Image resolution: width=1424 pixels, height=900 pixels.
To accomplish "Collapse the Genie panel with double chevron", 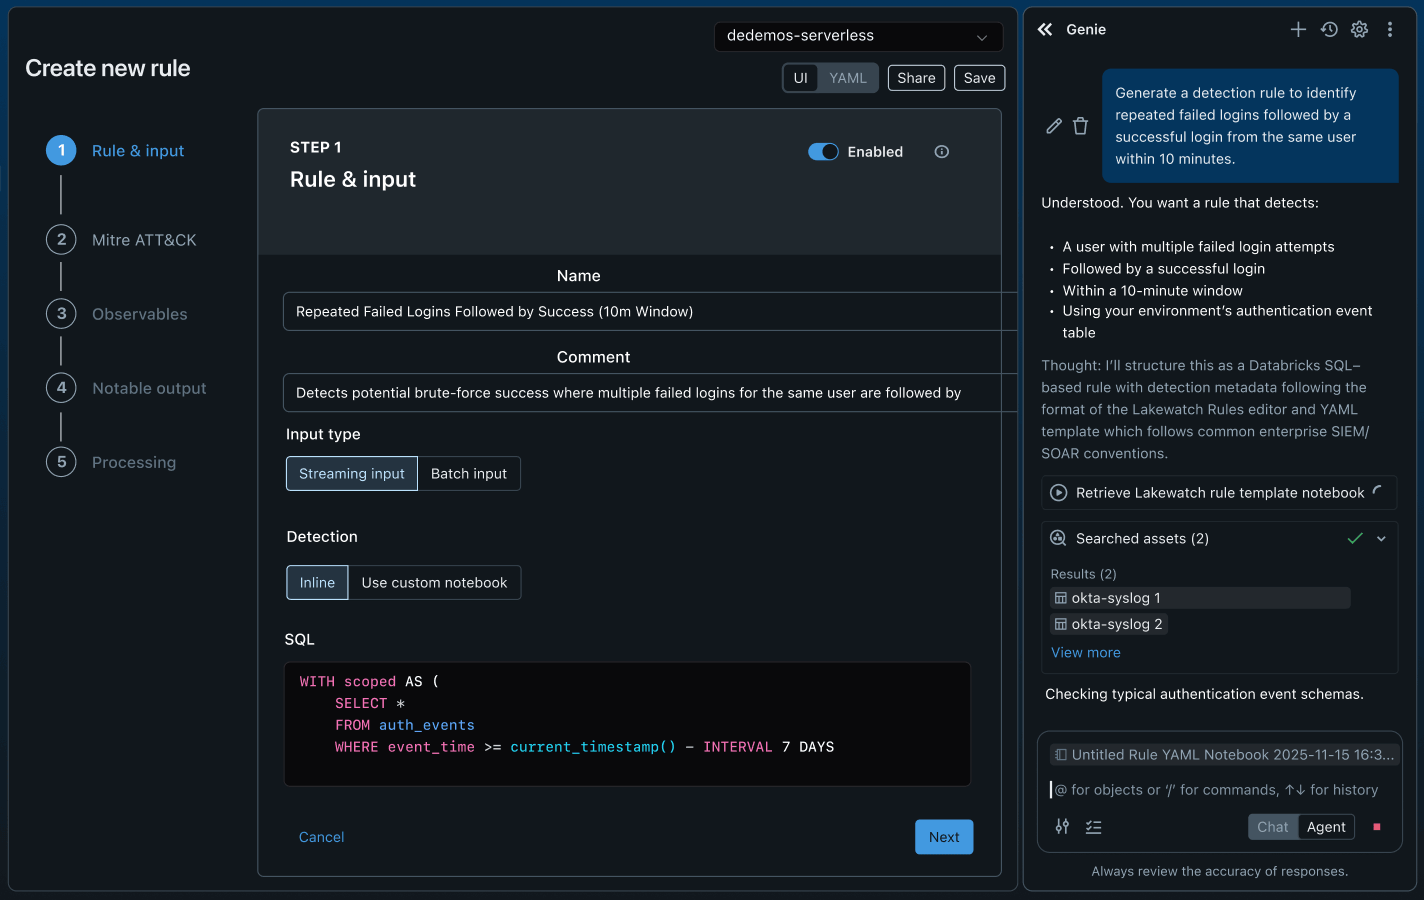I will 1045,30.
